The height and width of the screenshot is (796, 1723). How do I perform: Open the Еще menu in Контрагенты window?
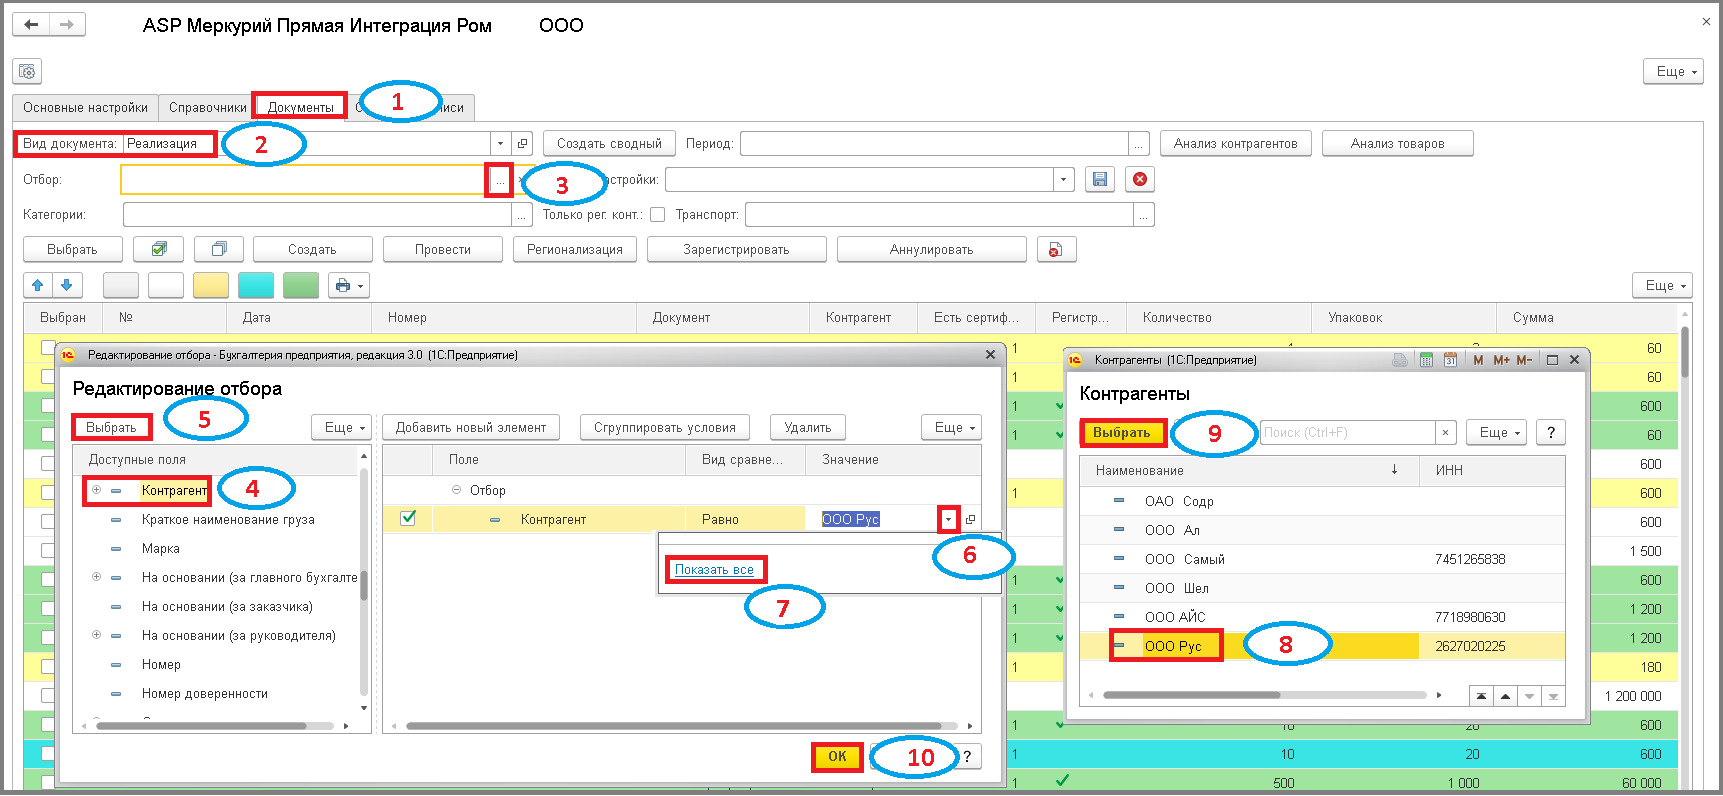(1497, 433)
